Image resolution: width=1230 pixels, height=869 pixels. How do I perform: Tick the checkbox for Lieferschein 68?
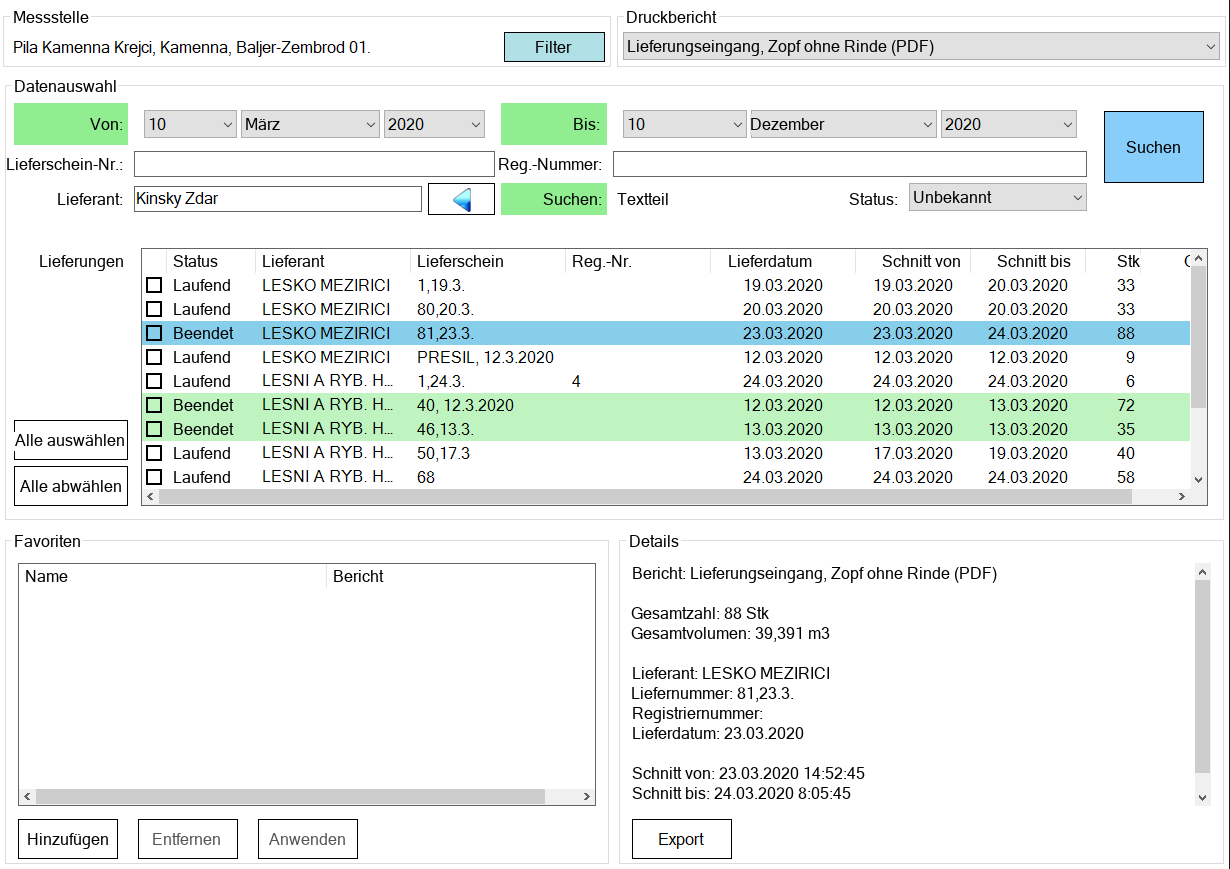pyautogui.click(x=154, y=477)
